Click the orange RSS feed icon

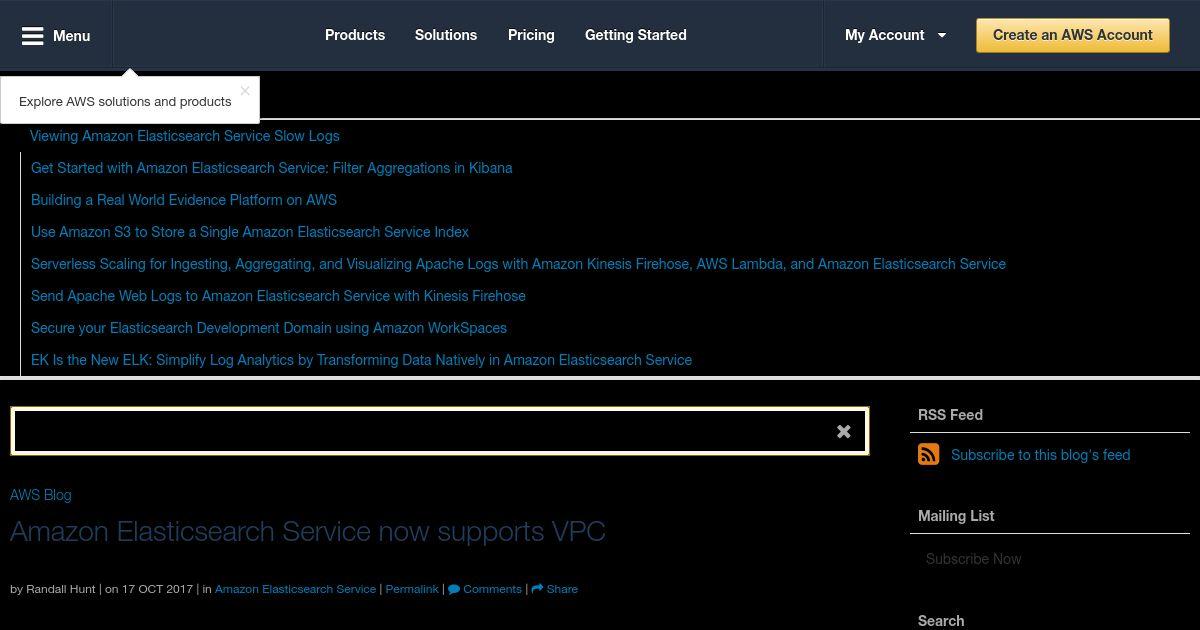click(x=929, y=455)
